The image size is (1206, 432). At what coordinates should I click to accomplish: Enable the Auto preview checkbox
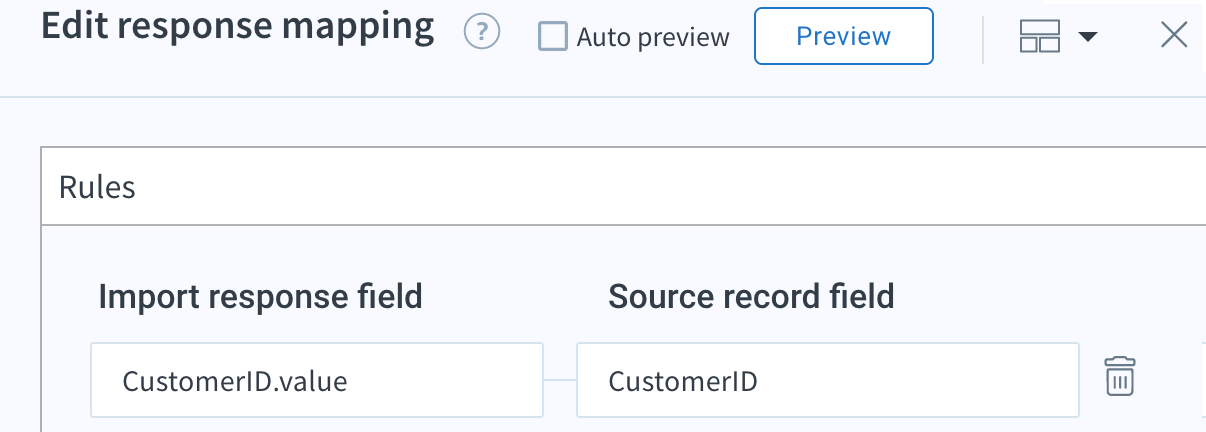point(553,37)
